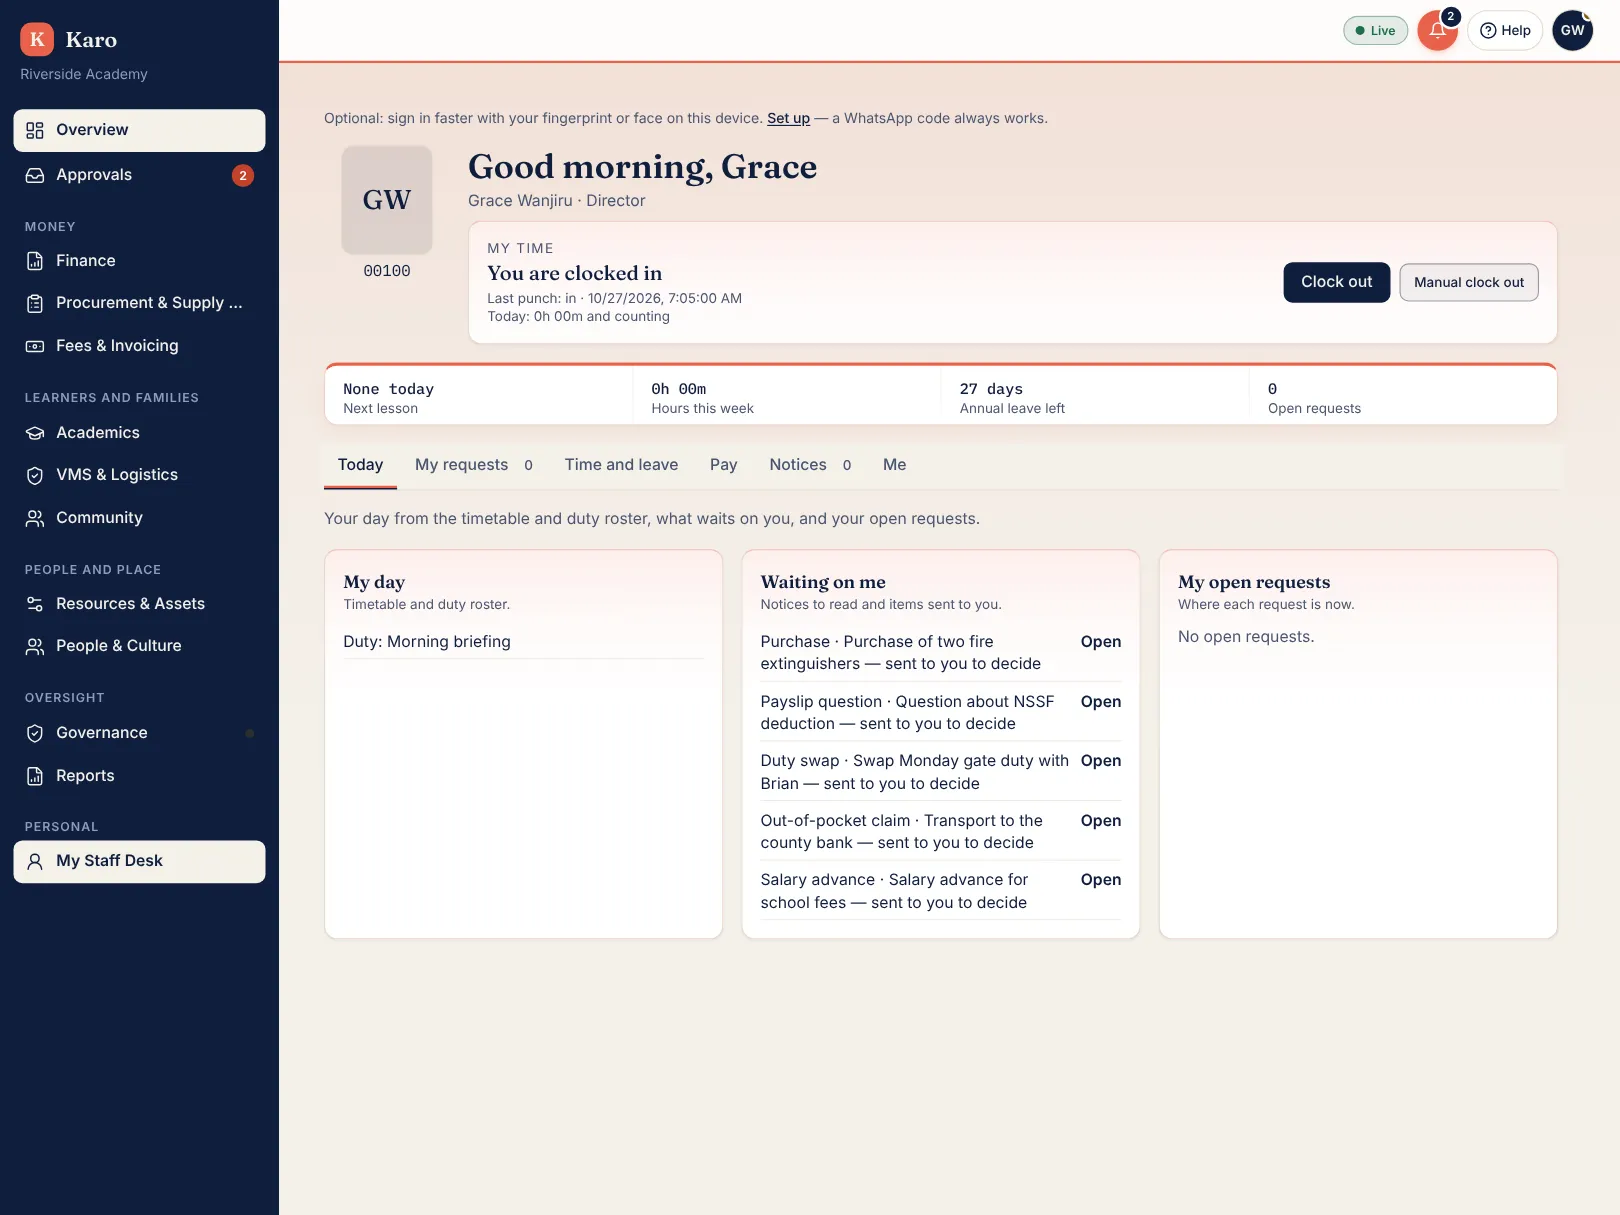Click the Karo logo icon
1620x1215 pixels.
37,39
